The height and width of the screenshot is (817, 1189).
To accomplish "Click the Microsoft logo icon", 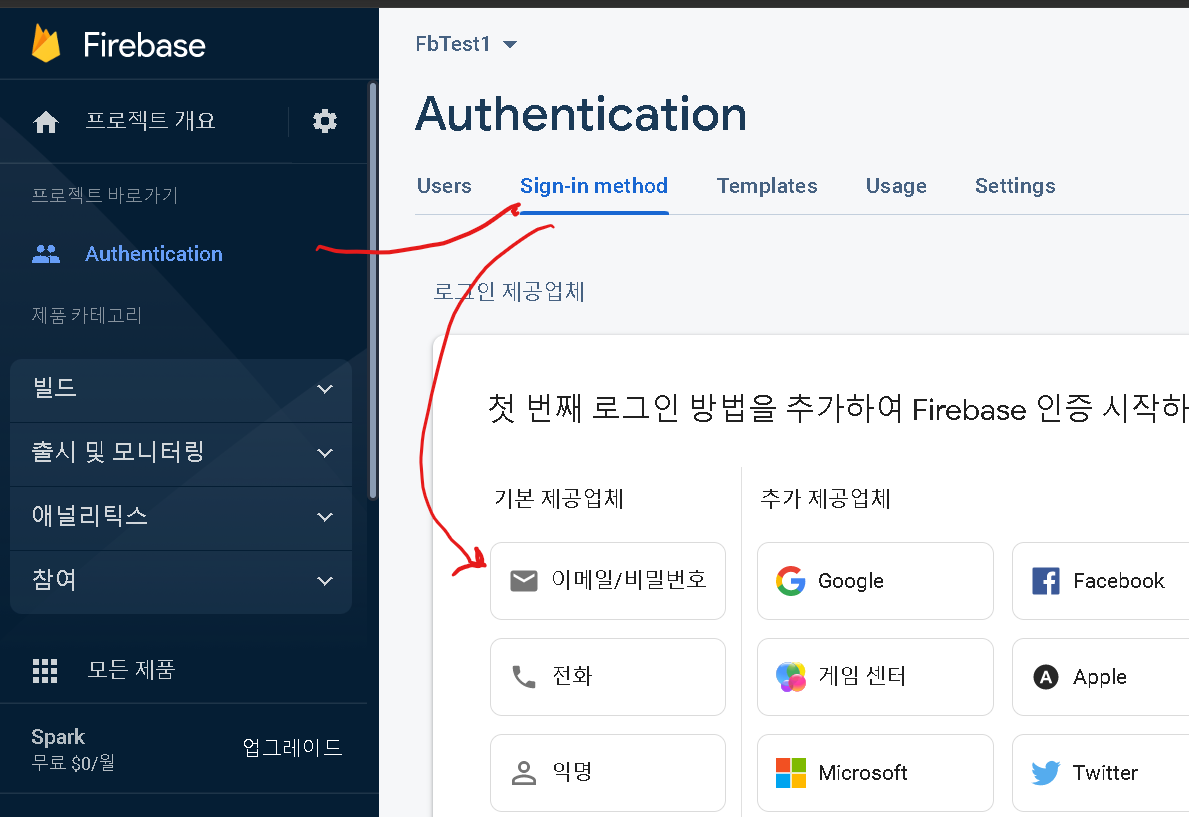I will point(790,773).
